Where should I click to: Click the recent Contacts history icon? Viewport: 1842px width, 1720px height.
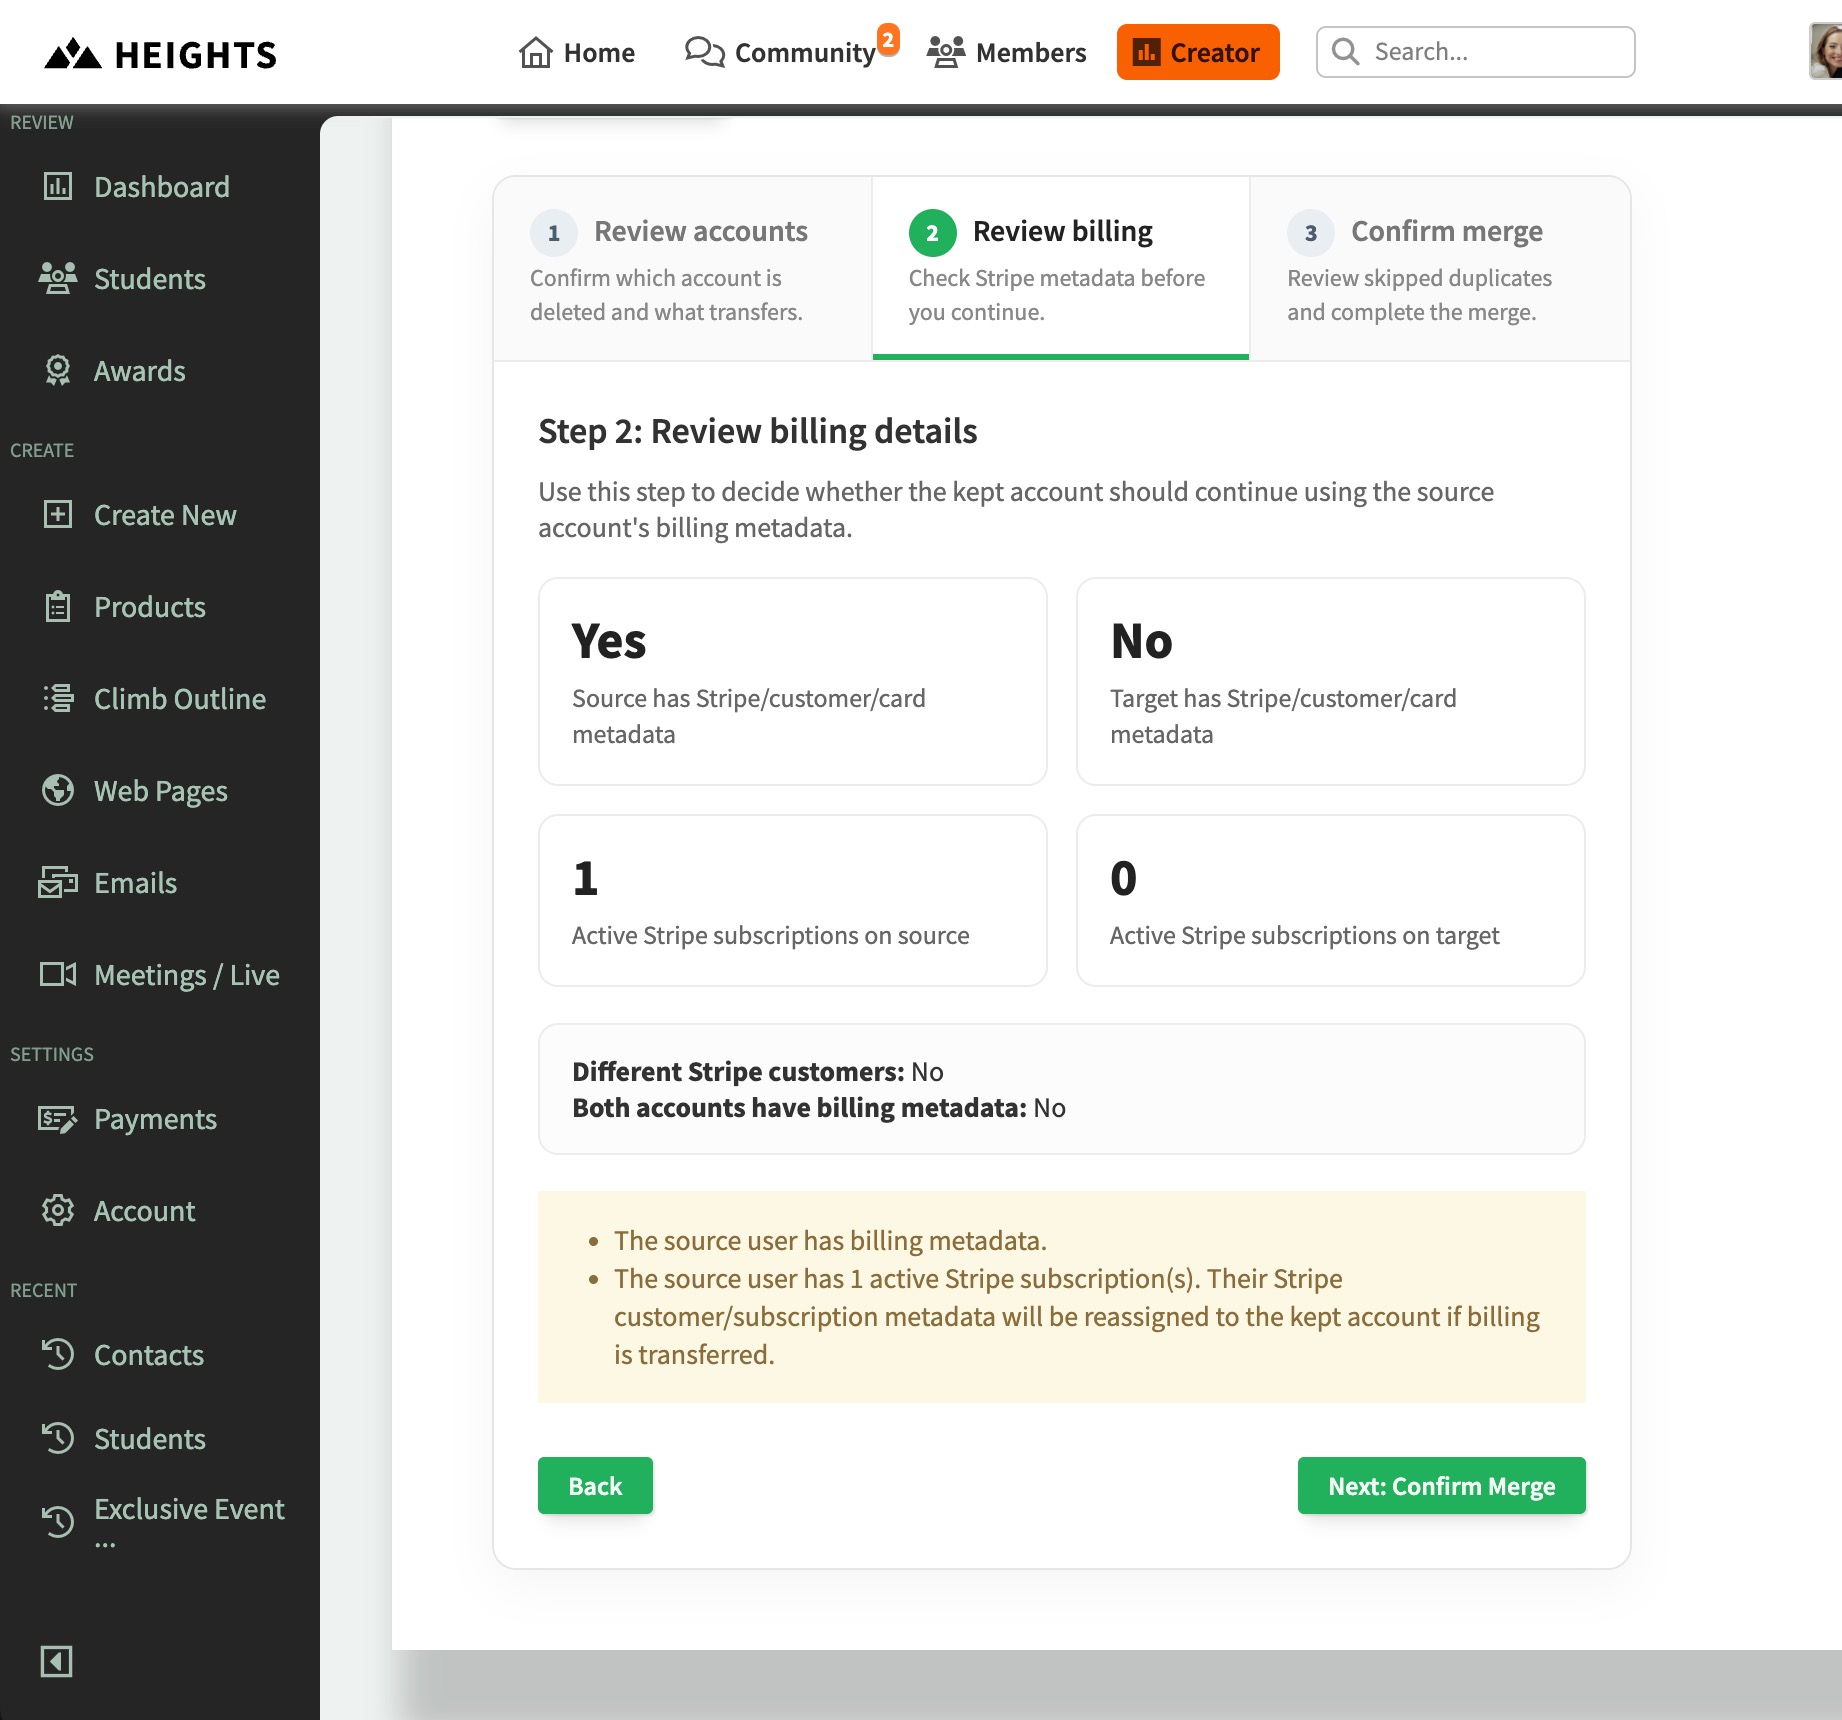(x=58, y=1354)
